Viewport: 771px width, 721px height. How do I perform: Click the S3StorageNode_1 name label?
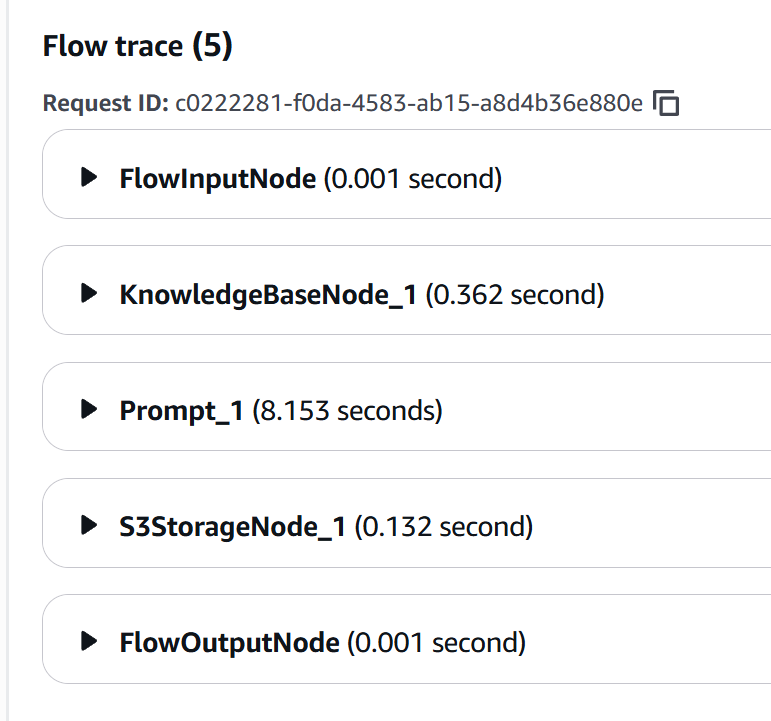click(x=232, y=526)
